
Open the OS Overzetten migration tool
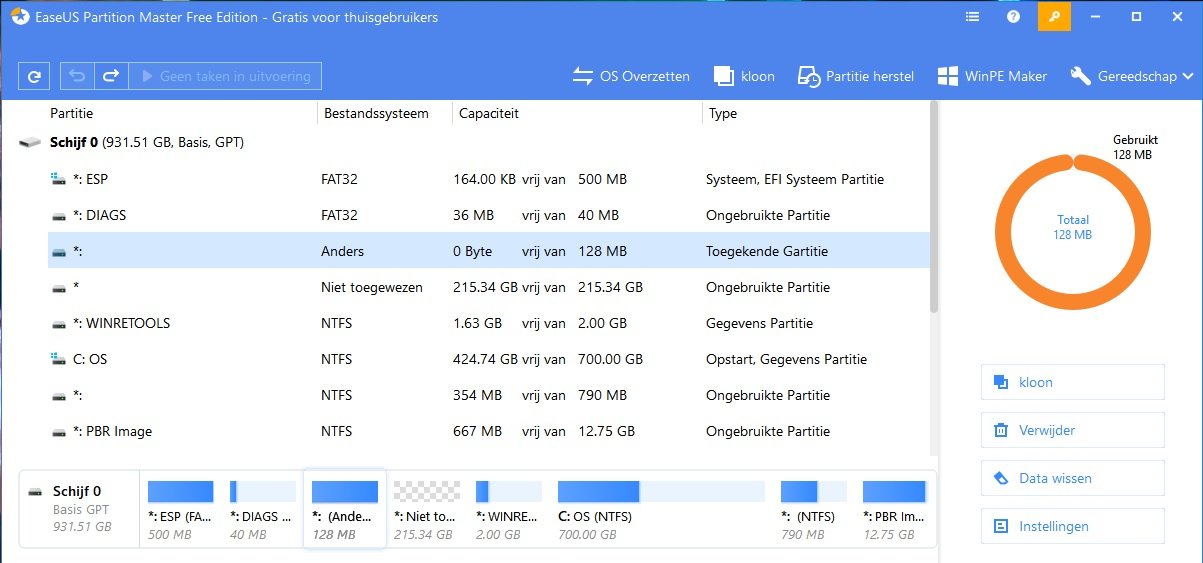[x=631, y=76]
